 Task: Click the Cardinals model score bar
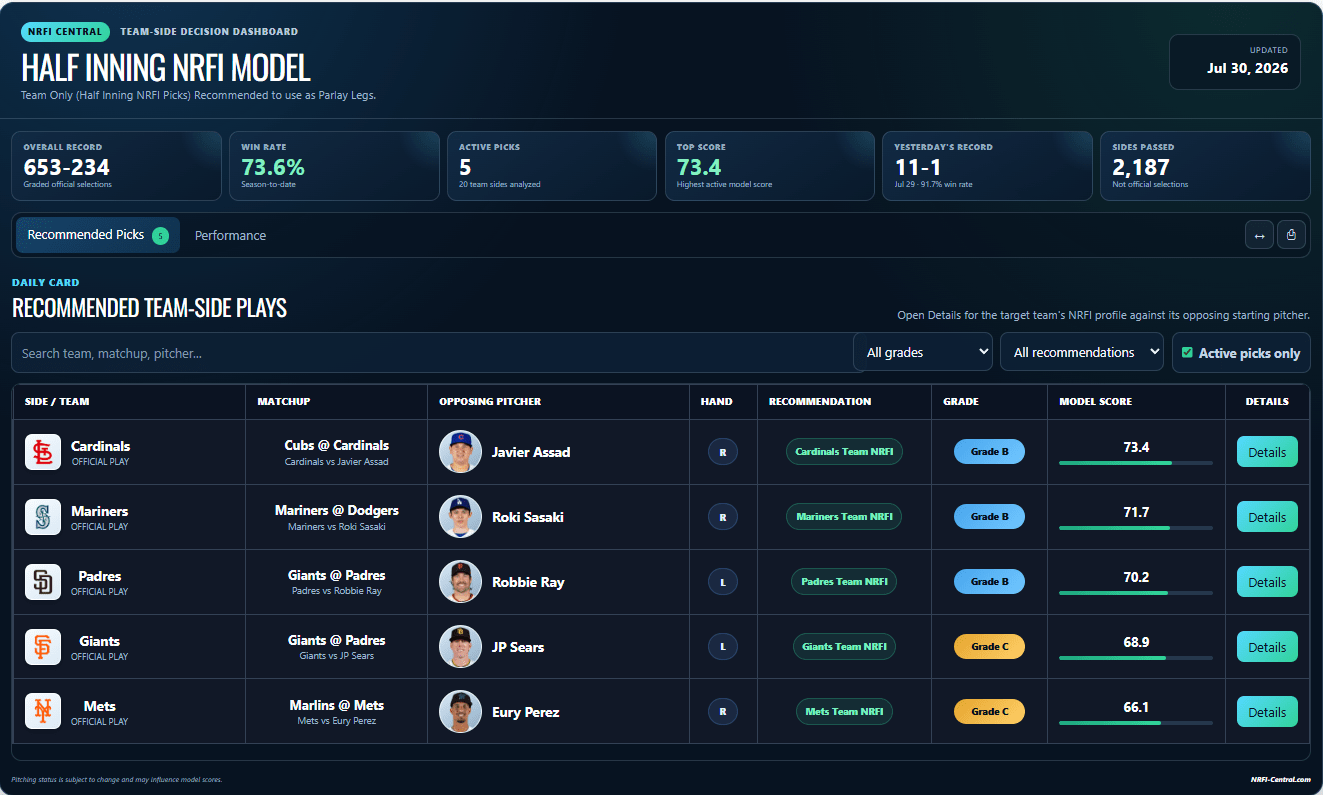coord(1136,463)
